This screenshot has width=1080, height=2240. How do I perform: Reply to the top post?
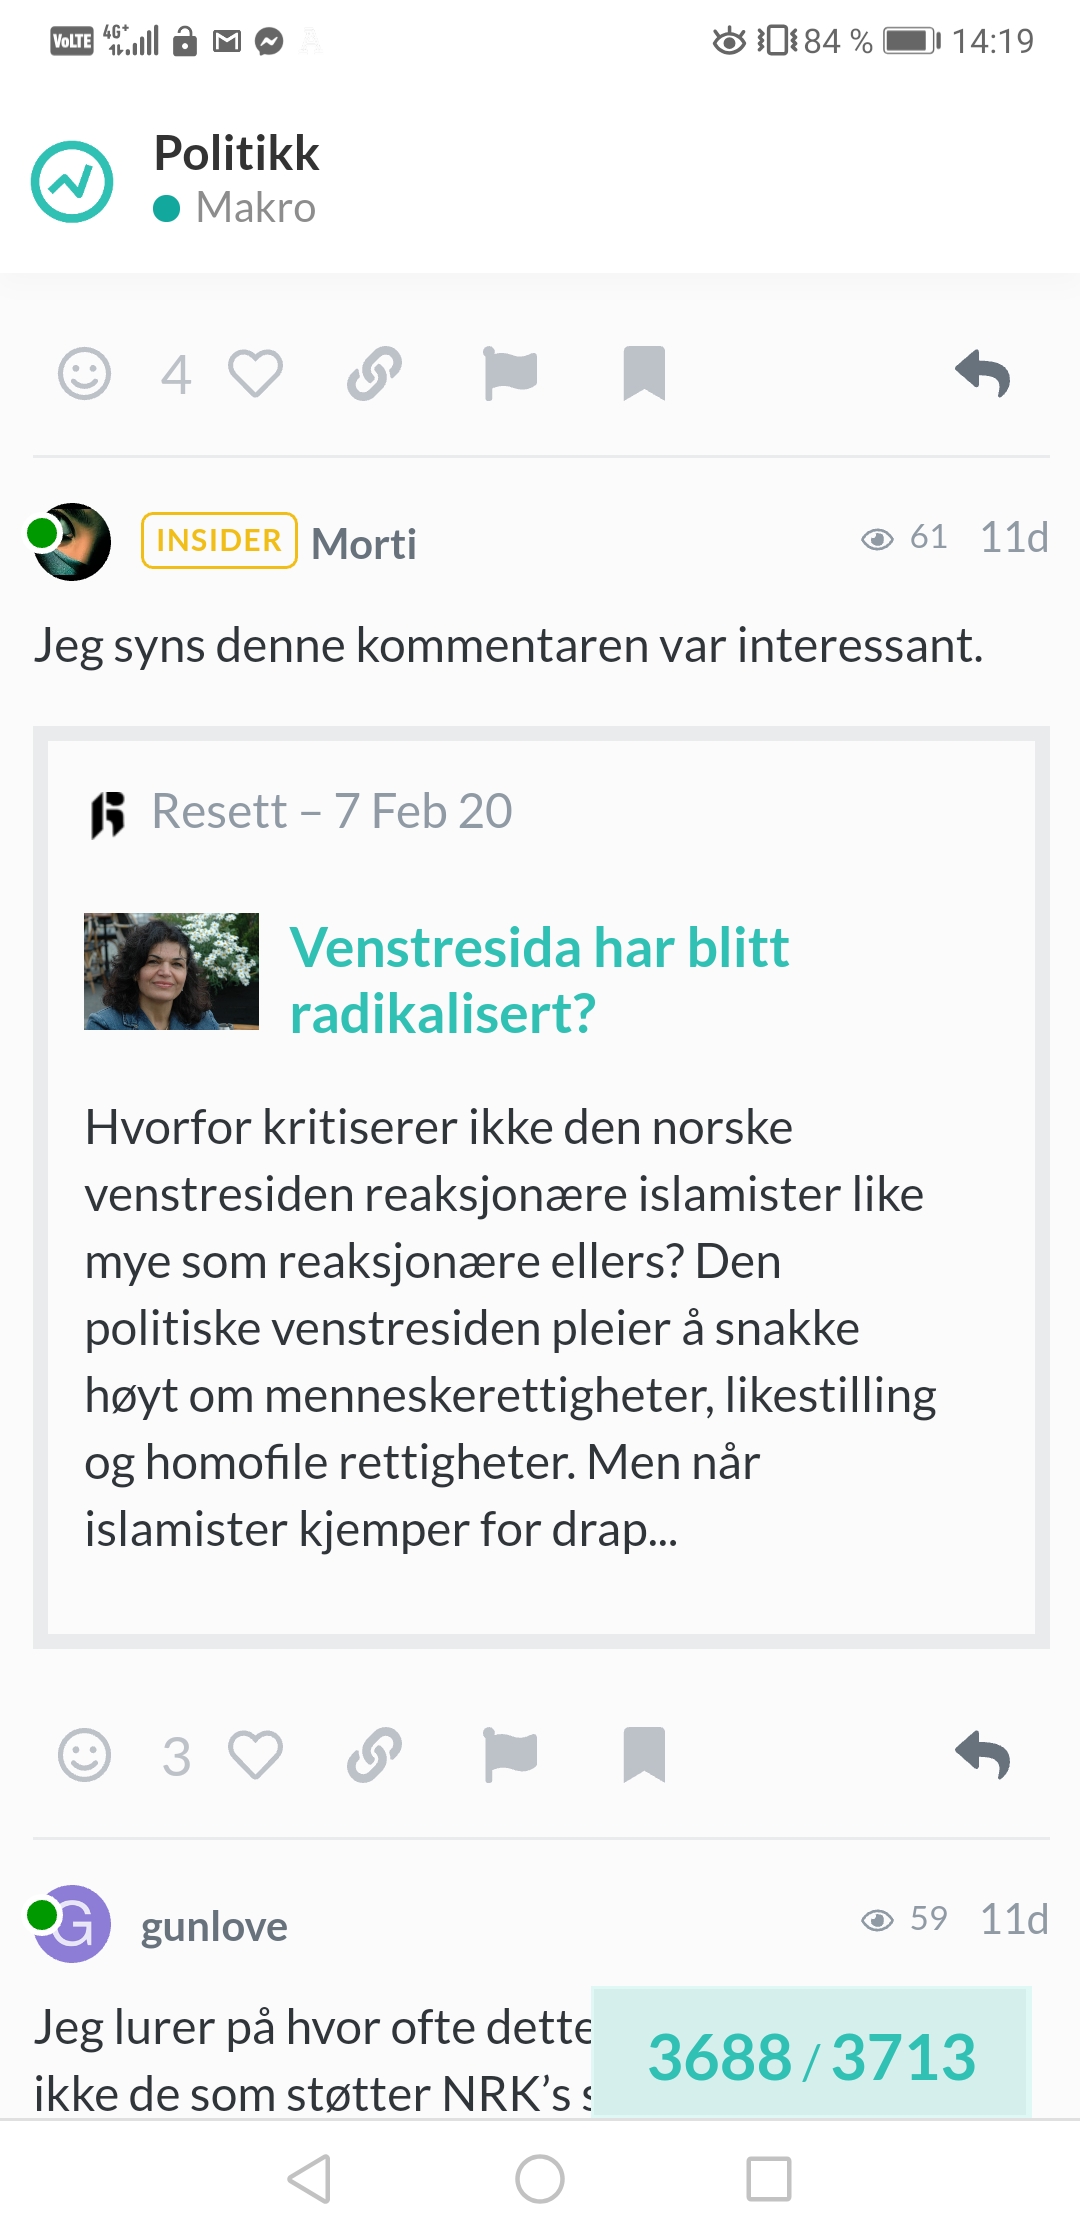983,374
